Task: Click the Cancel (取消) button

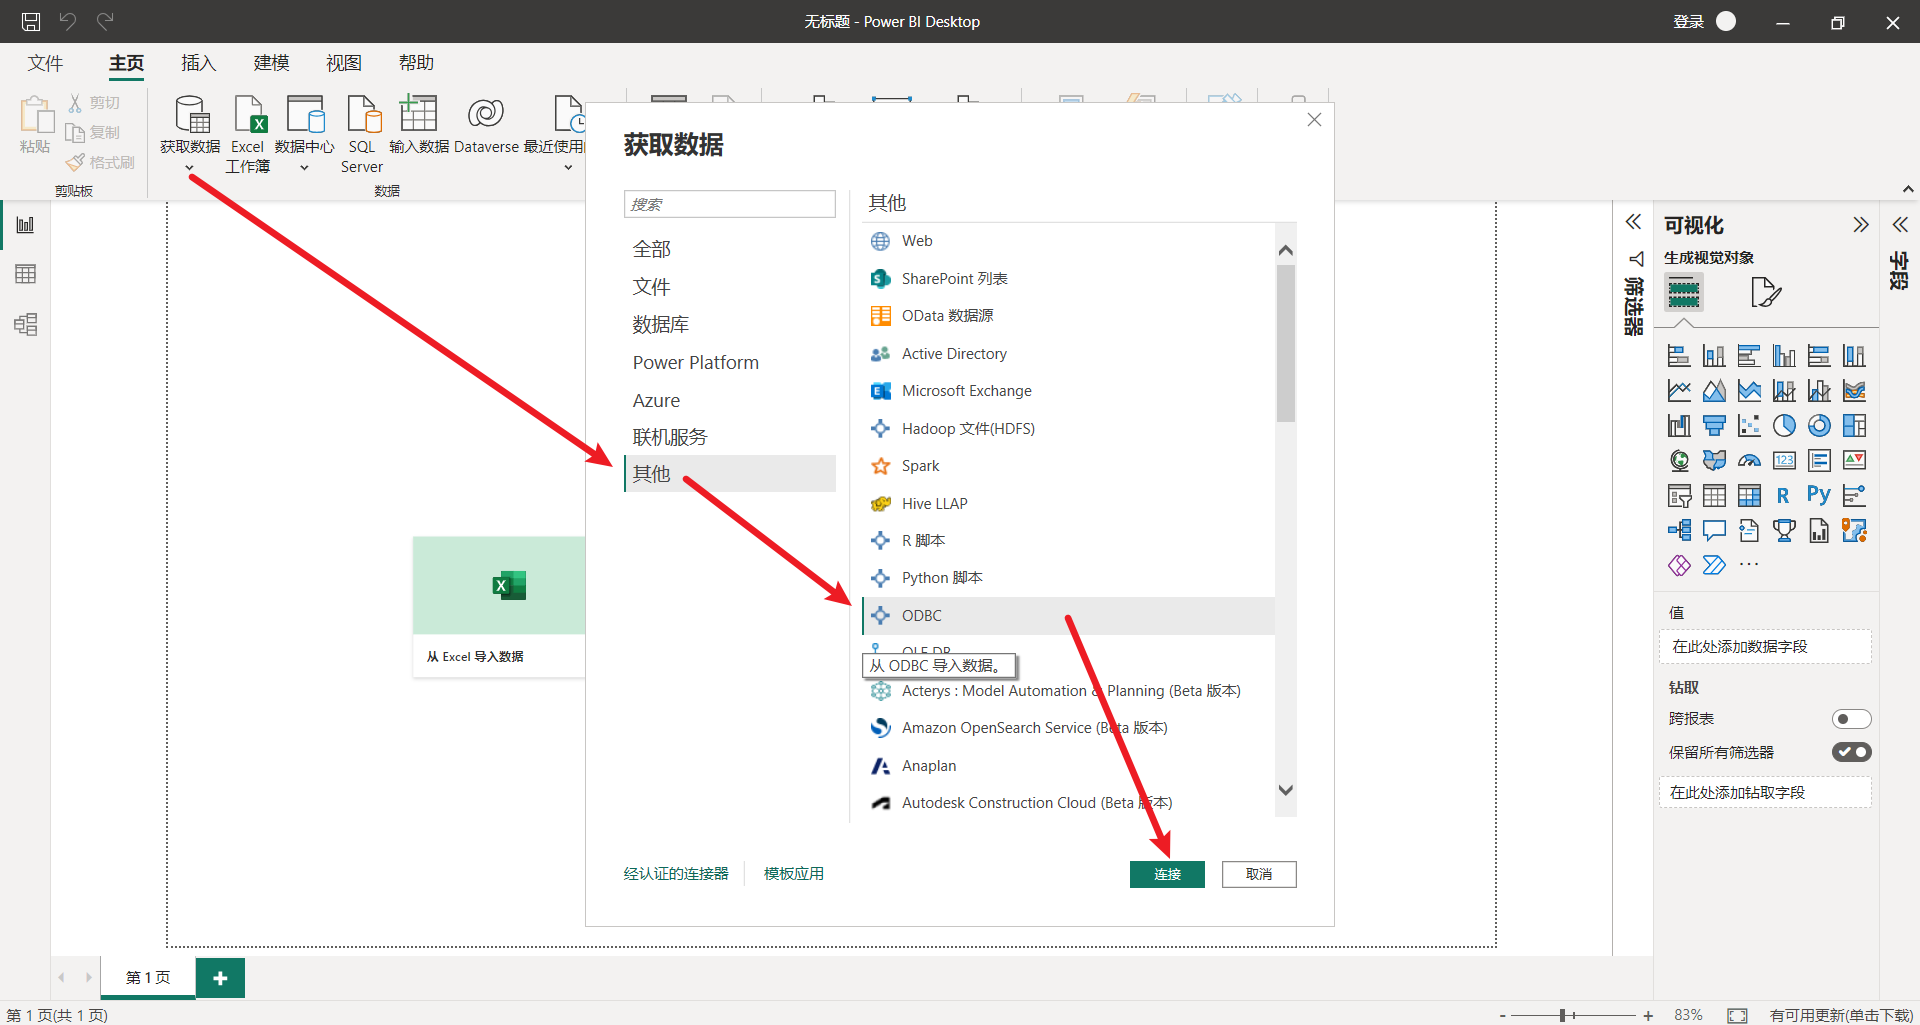Action: (x=1259, y=874)
